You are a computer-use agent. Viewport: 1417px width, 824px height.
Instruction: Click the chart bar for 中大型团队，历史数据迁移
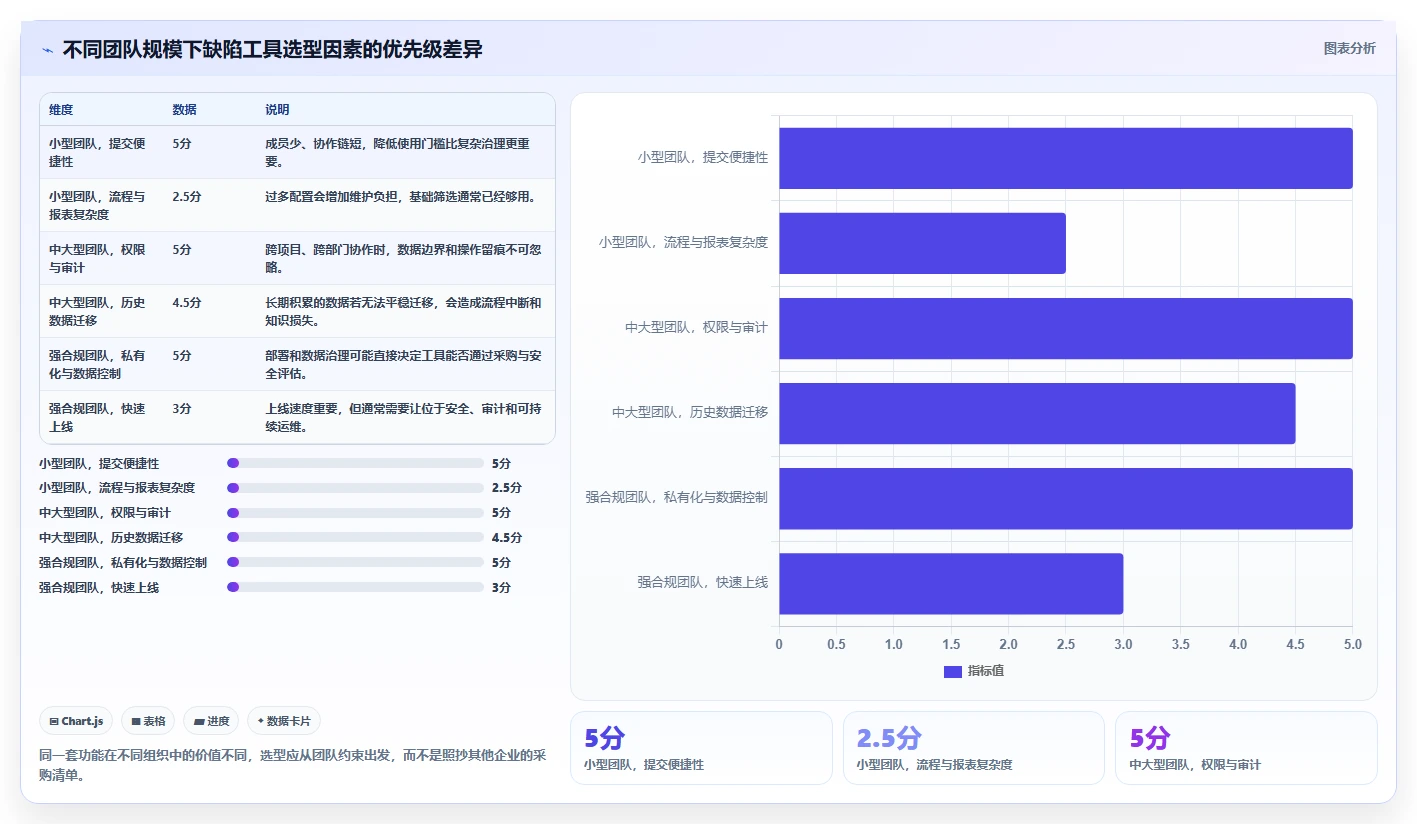[x=1037, y=413]
